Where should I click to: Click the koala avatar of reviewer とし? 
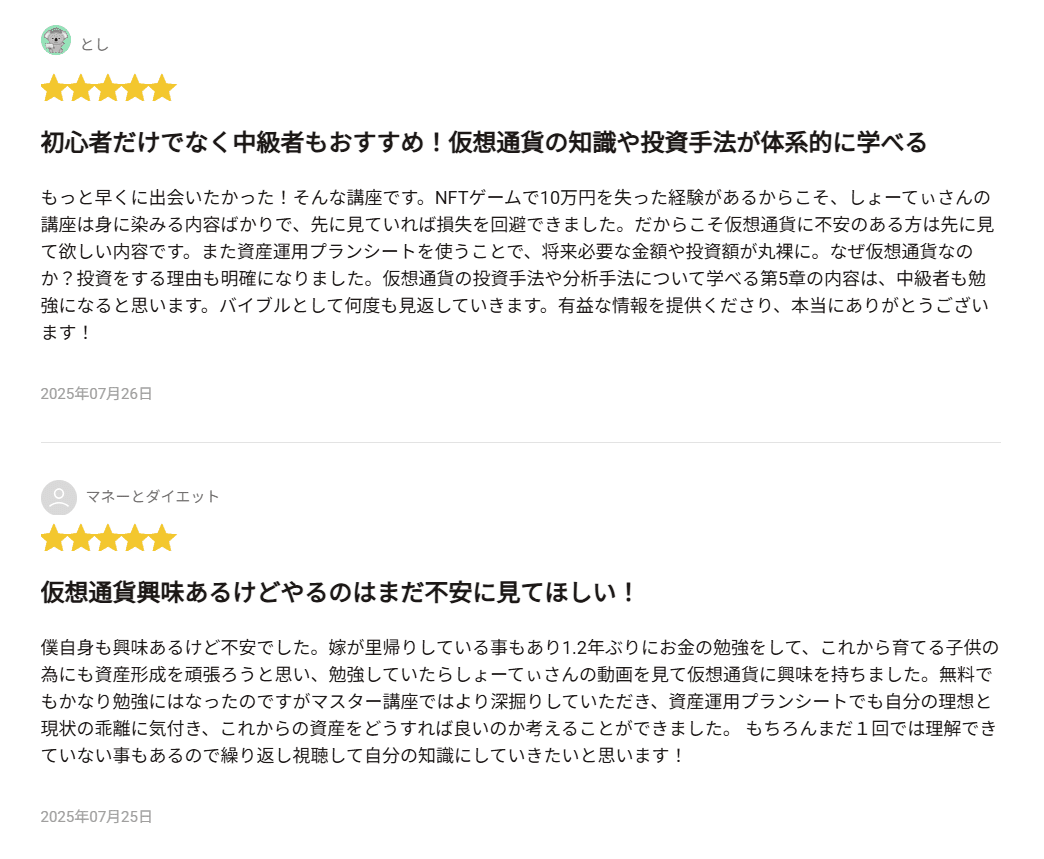click(56, 41)
